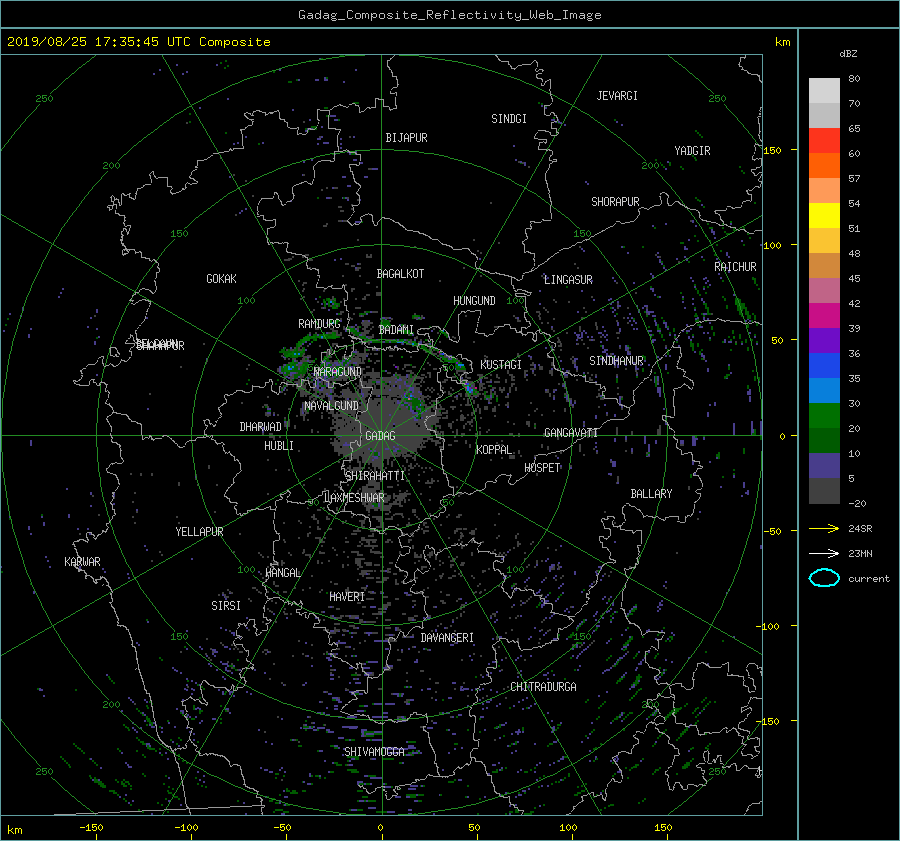Click the blue 36 dBZ color swatch
Image resolution: width=900 pixels, height=841 pixels.
pos(824,366)
